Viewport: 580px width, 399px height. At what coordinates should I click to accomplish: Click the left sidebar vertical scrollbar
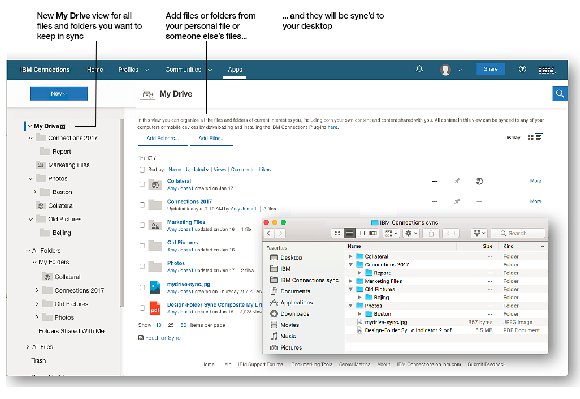121,213
